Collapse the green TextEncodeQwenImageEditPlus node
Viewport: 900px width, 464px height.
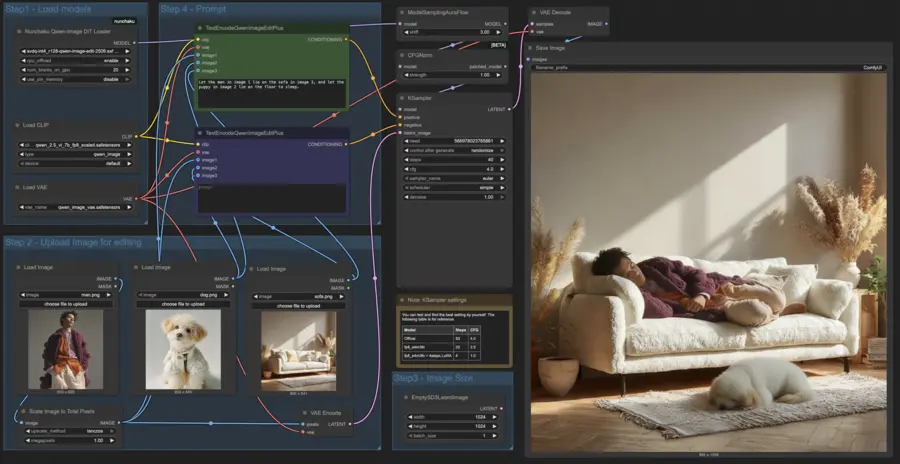[x=200, y=28]
